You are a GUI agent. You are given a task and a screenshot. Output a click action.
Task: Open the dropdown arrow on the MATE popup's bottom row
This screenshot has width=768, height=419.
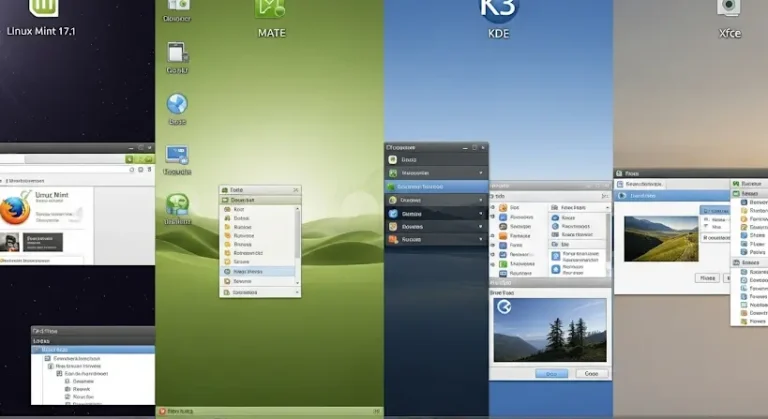tap(297, 293)
